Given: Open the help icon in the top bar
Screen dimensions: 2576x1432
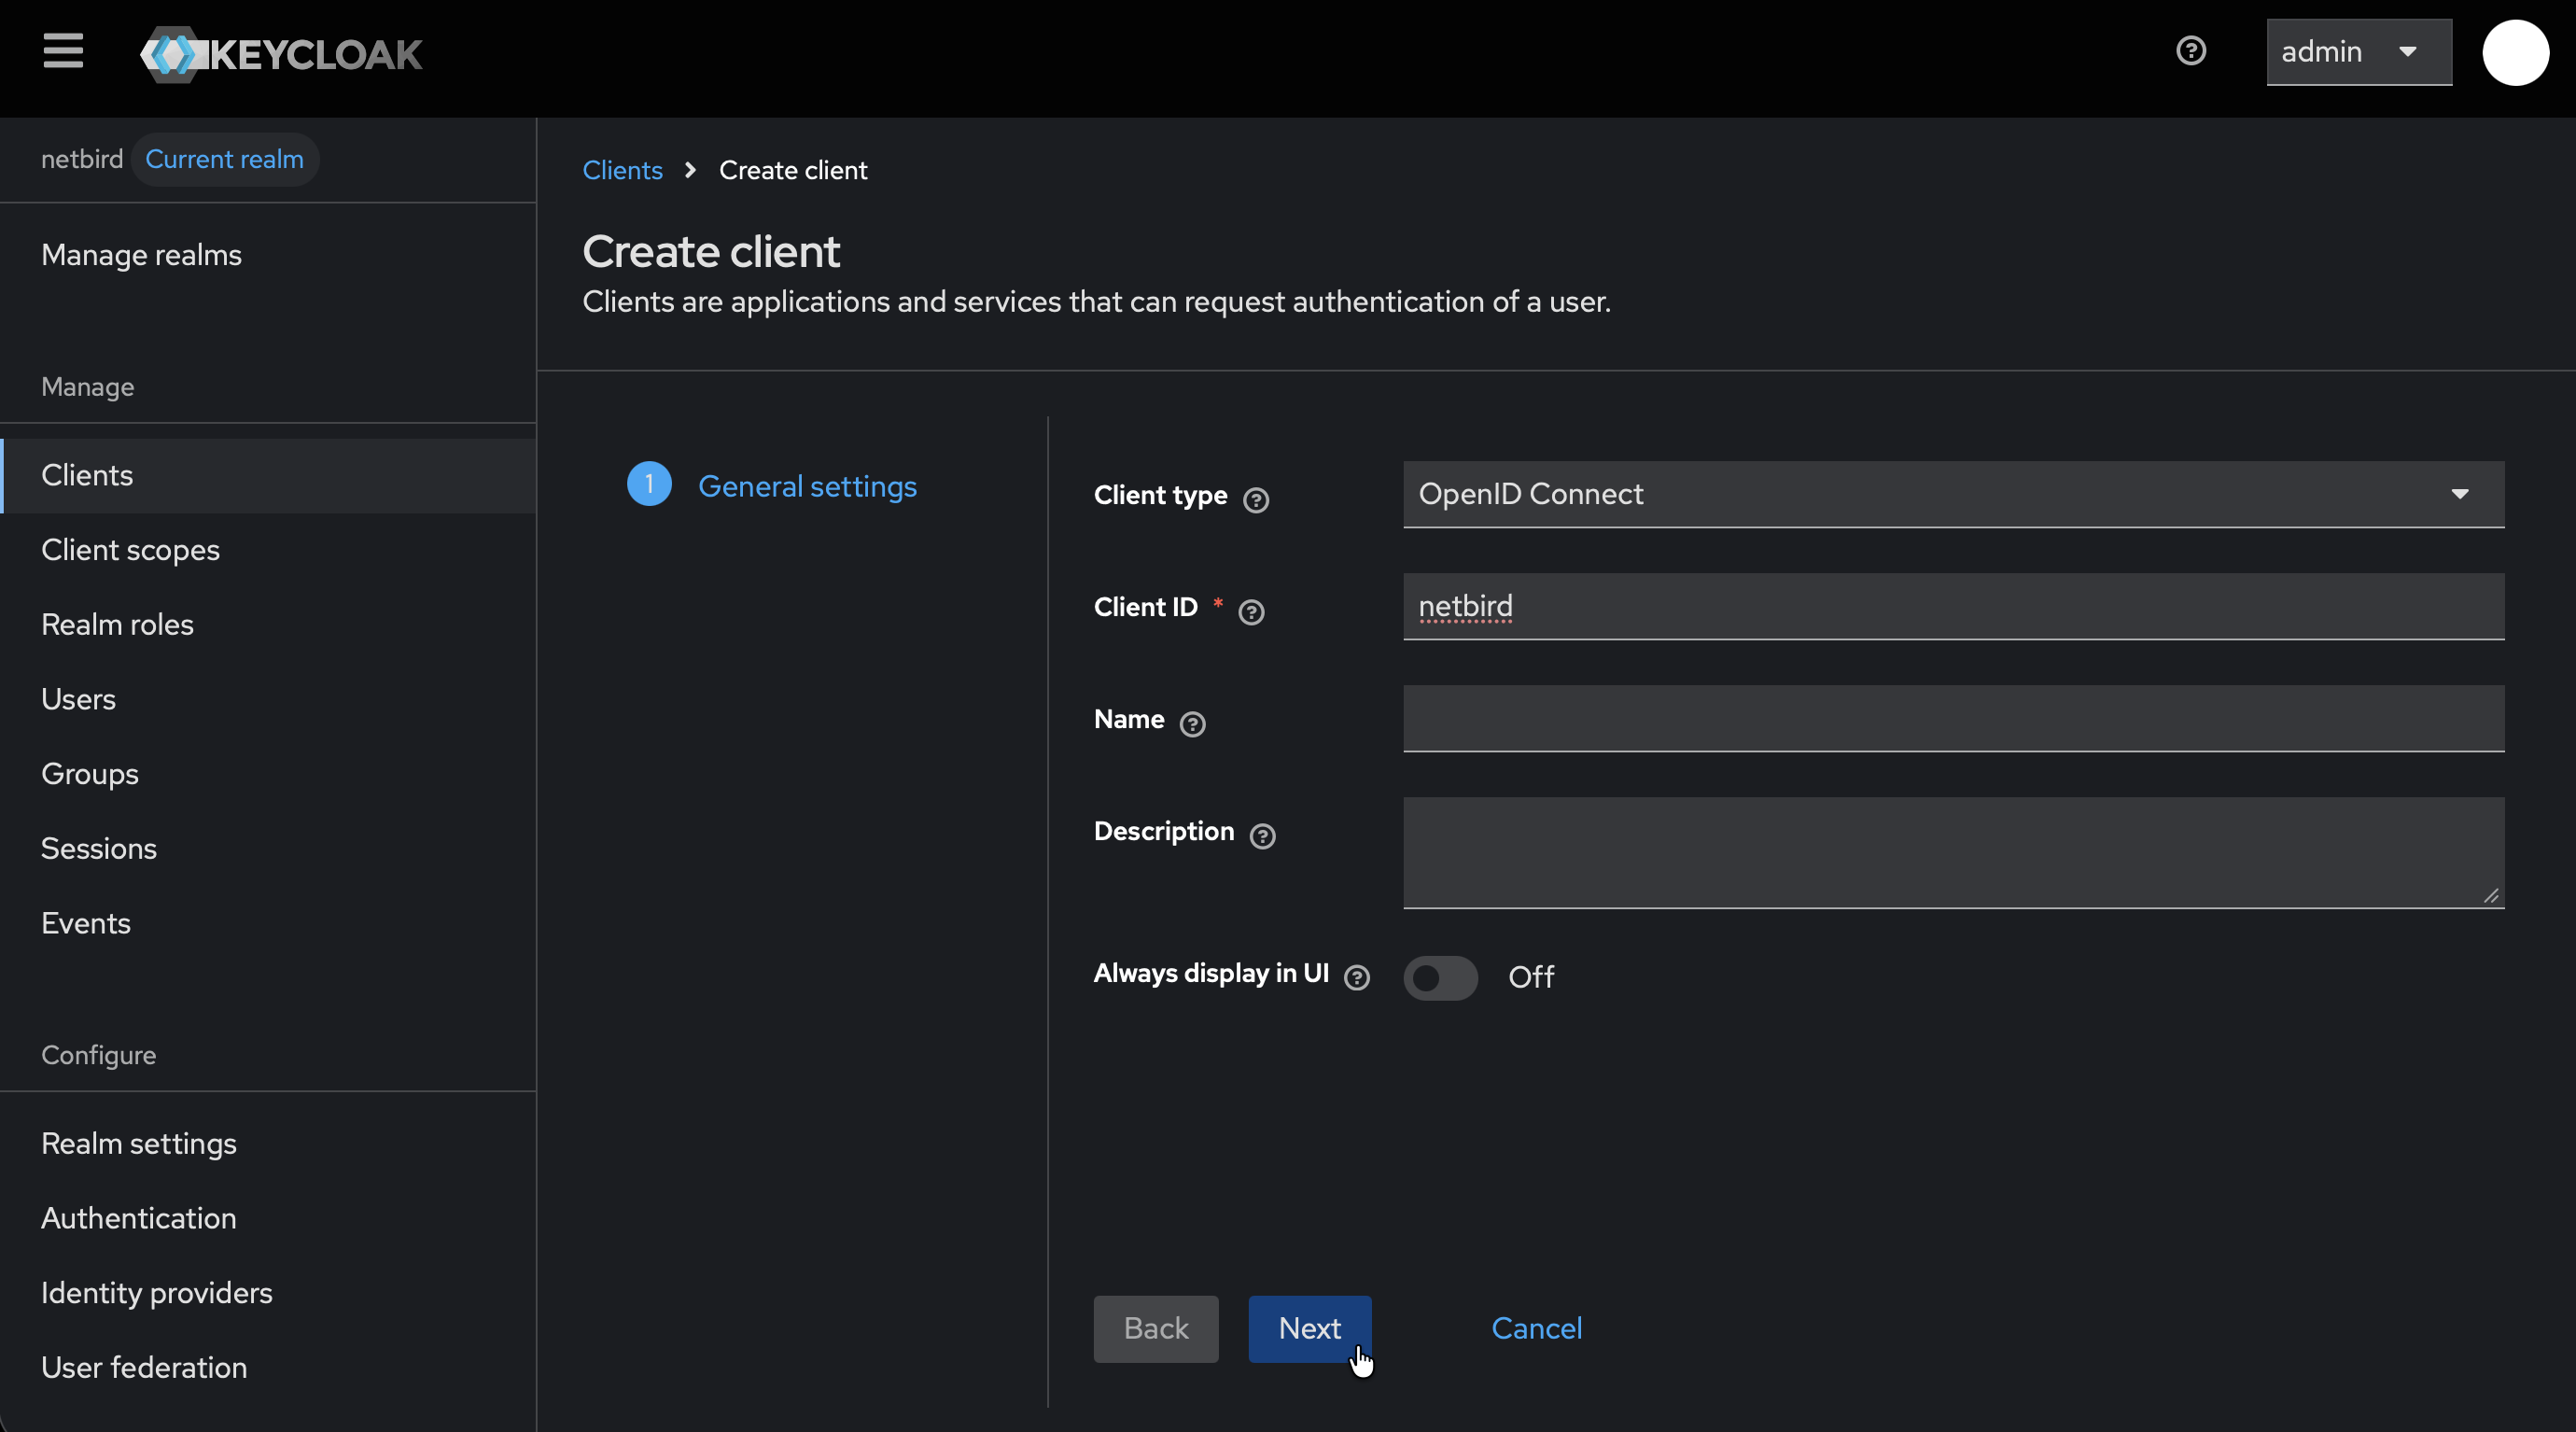Looking at the screenshot, I should (2191, 50).
